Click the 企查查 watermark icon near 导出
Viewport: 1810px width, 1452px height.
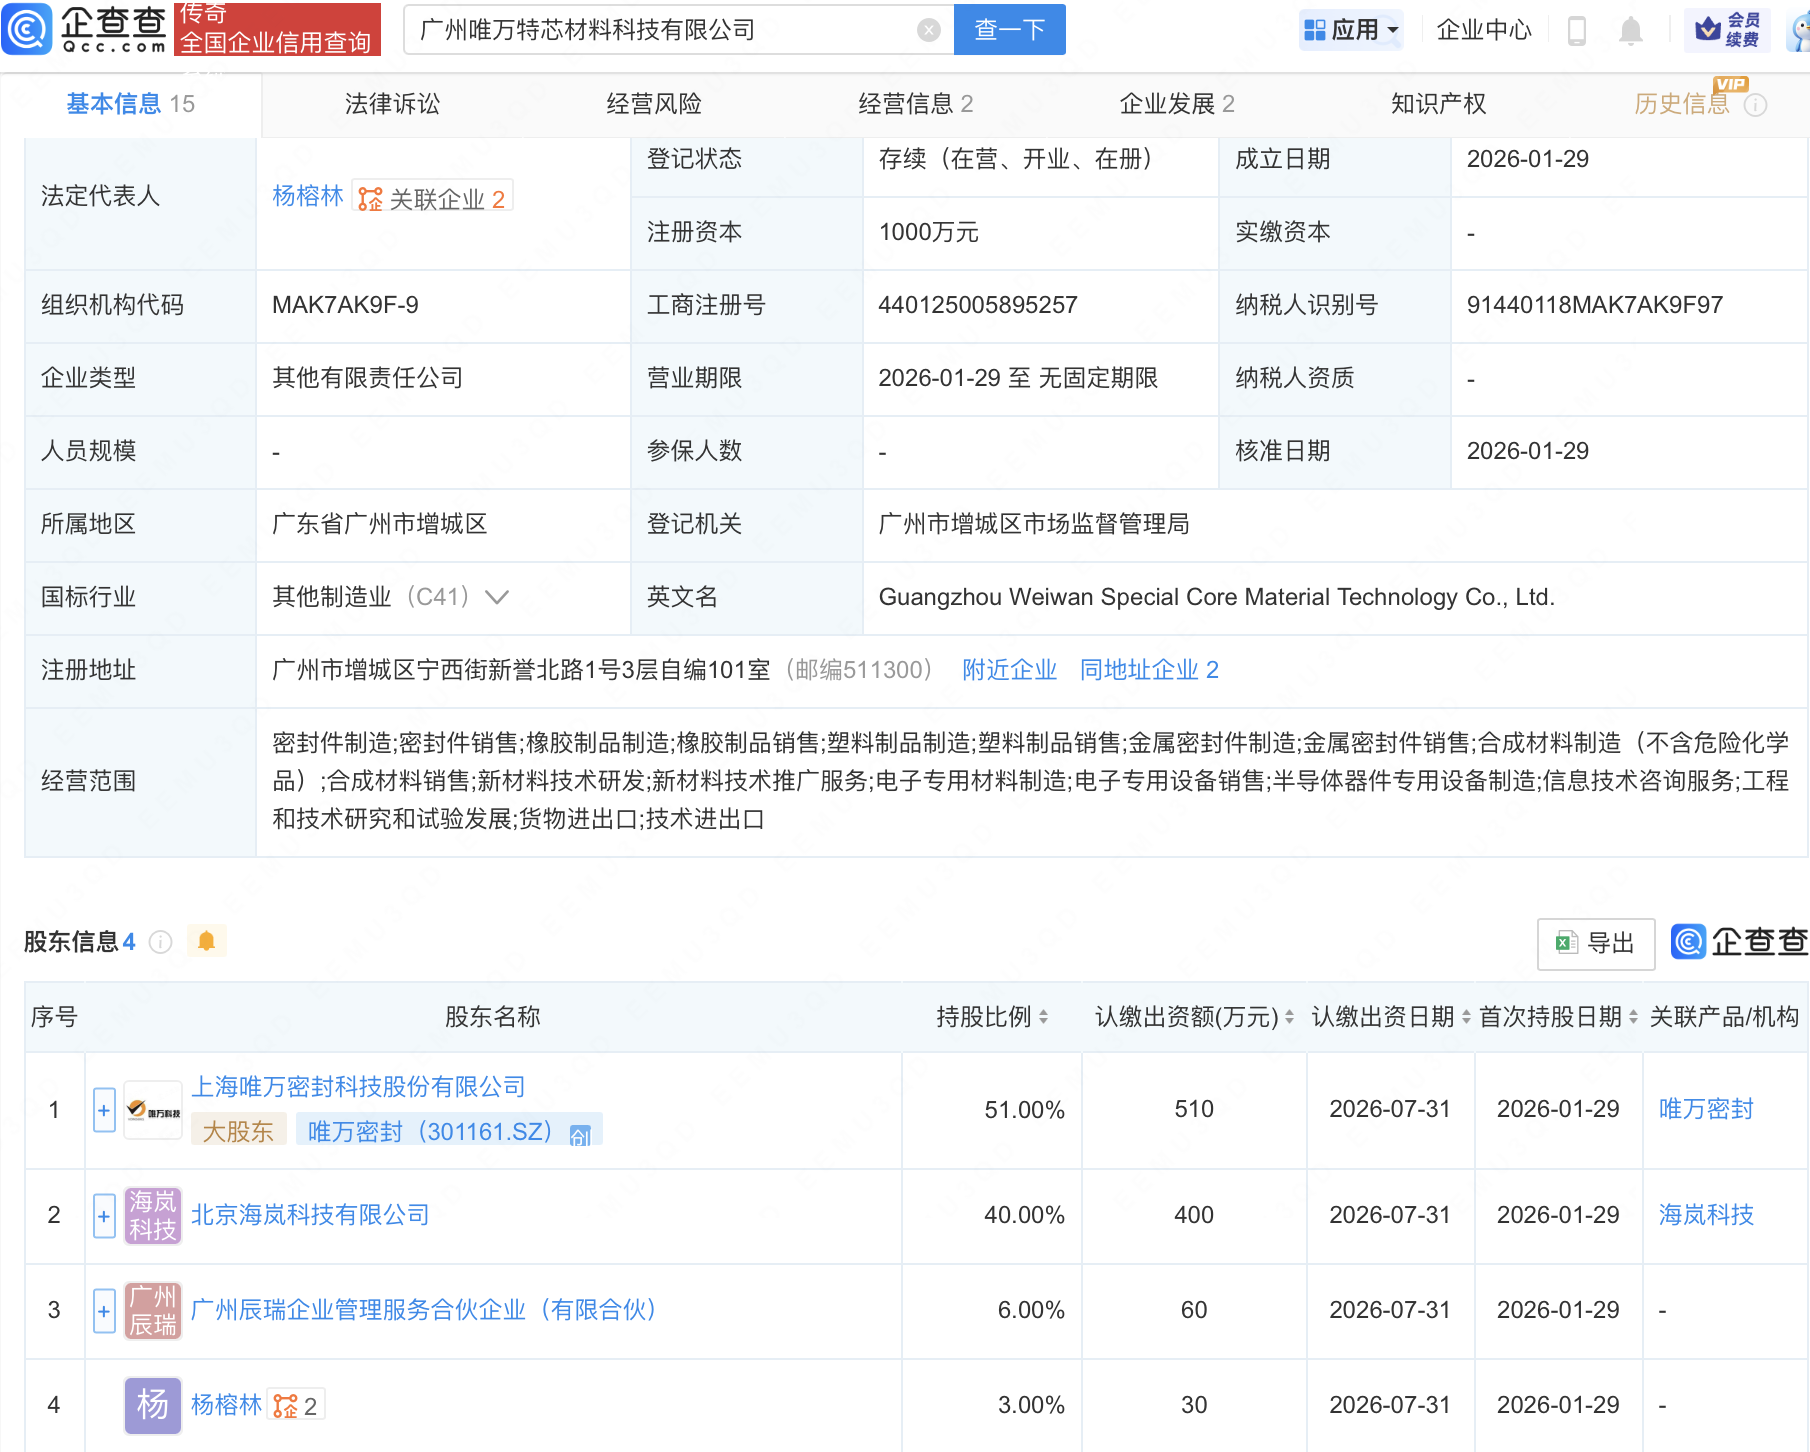click(x=1688, y=943)
